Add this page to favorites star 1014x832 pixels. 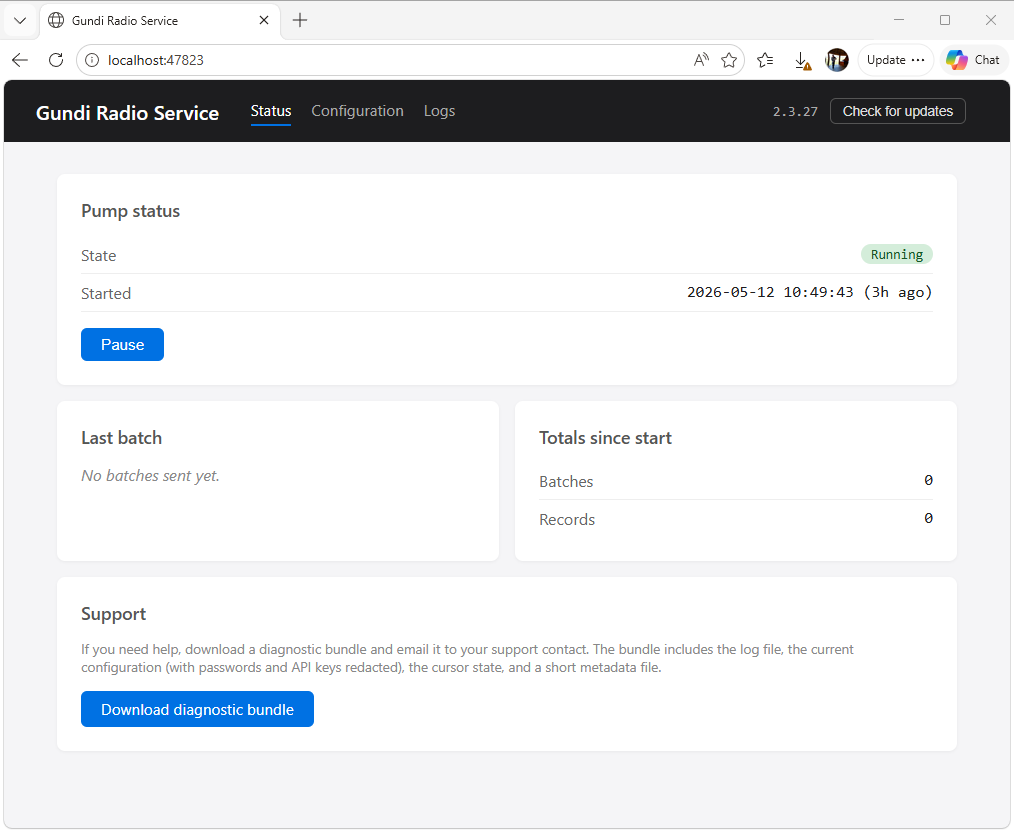(729, 60)
